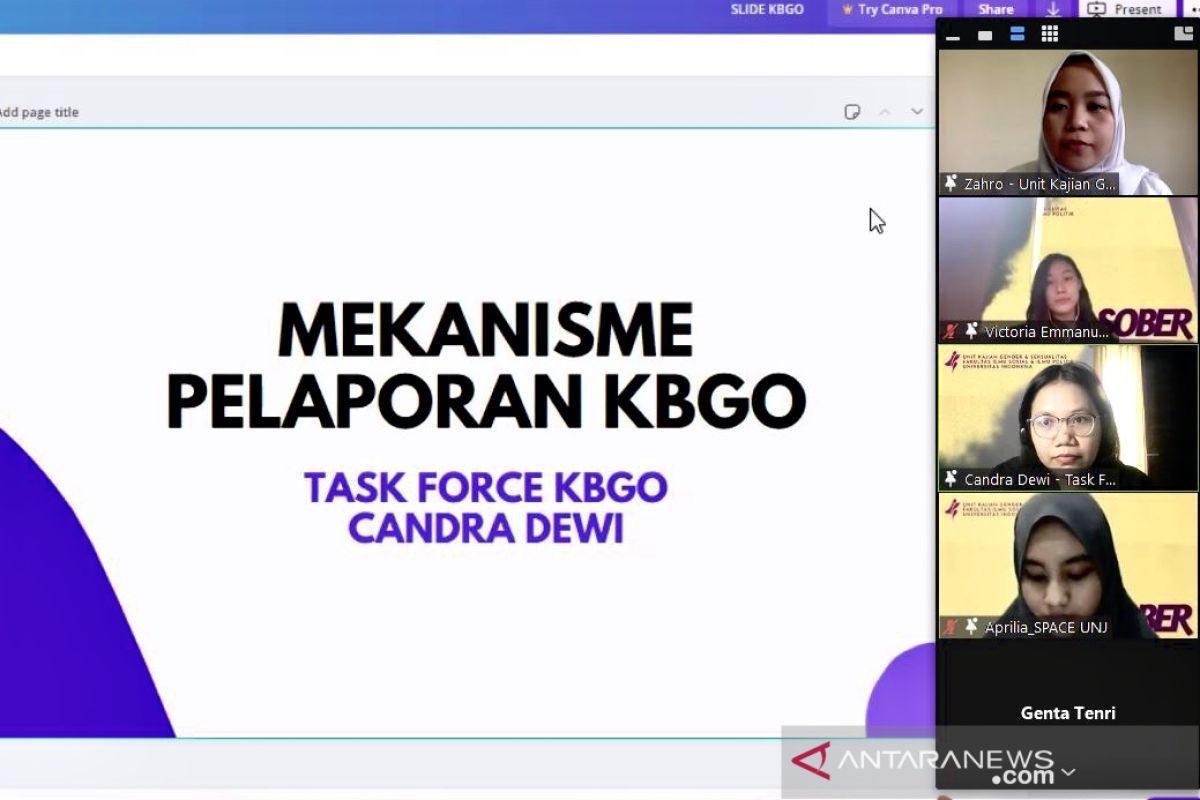Click the Present button
Screen dimensions: 1200x800
point(1126,9)
